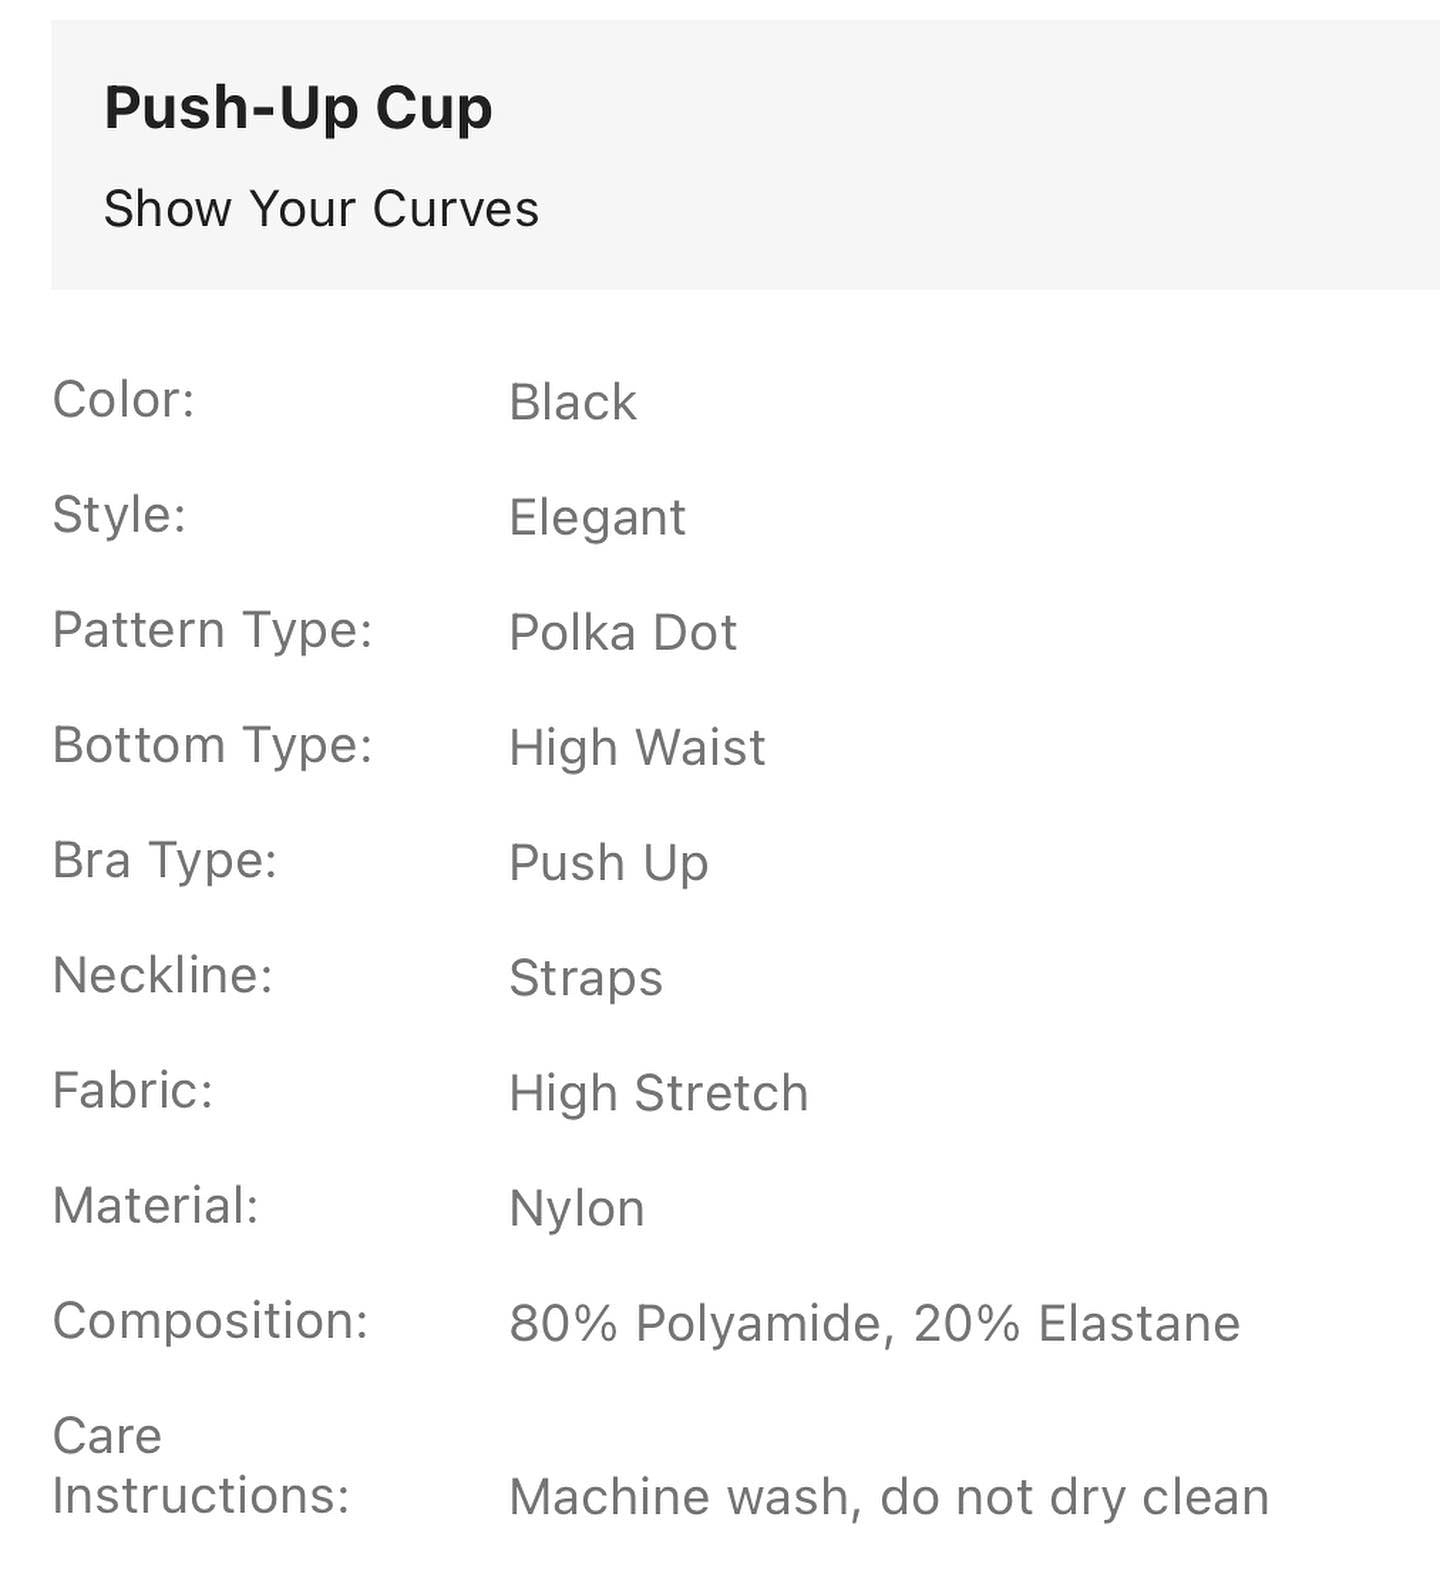Screen dimensions: 1440x1571
Task: Click the Care Instructions label
Action: click(x=200, y=1466)
